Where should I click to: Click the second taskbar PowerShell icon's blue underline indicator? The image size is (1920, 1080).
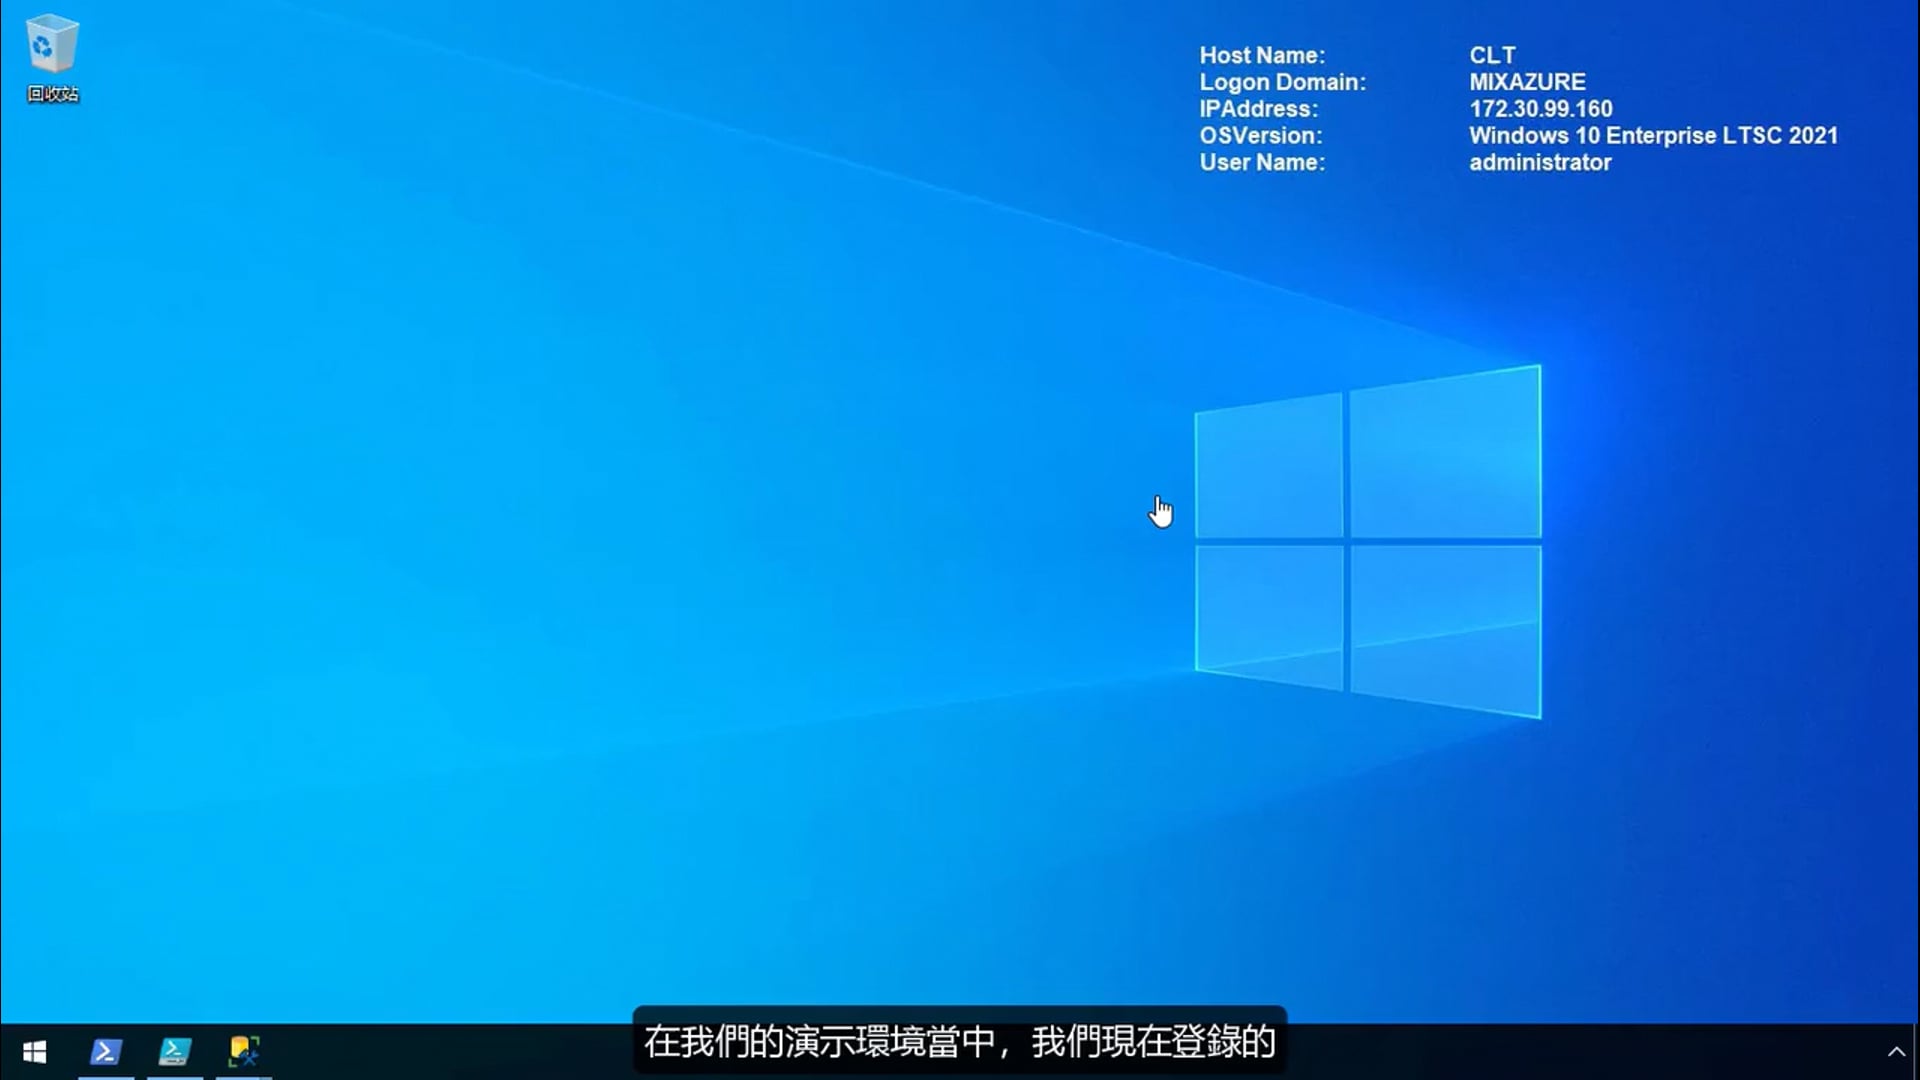175,1075
